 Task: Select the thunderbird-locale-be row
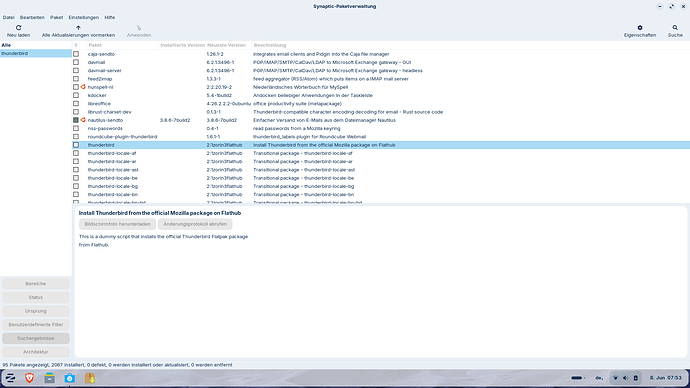pos(381,178)
